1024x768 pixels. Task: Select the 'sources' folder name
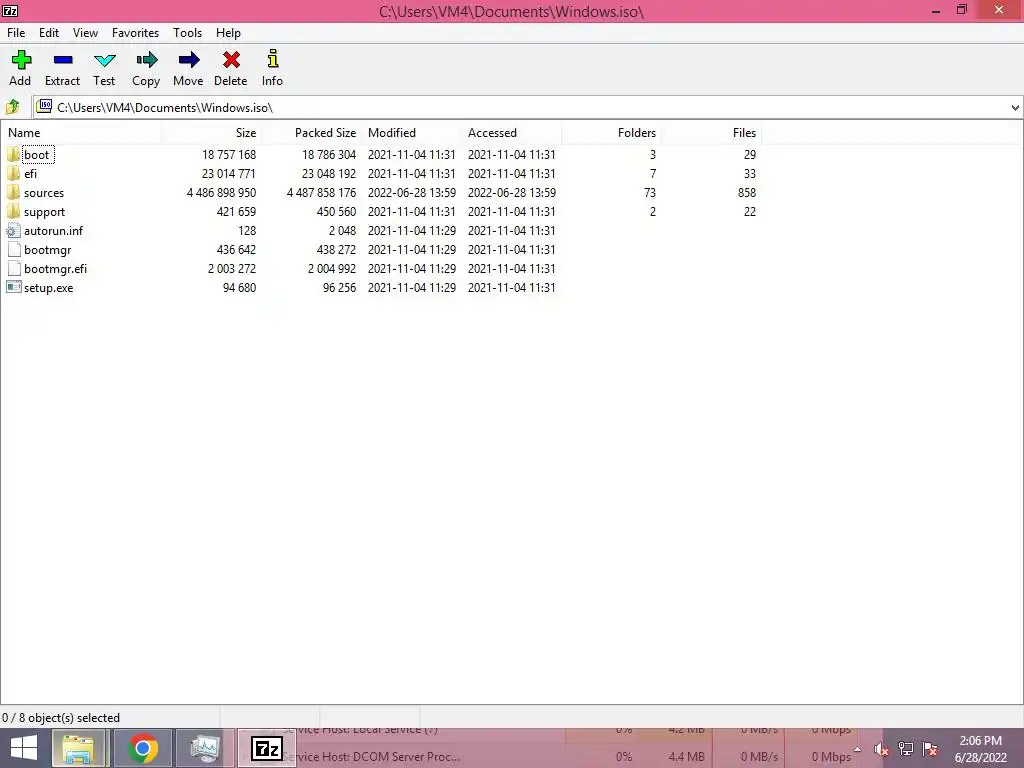[44, 193]
